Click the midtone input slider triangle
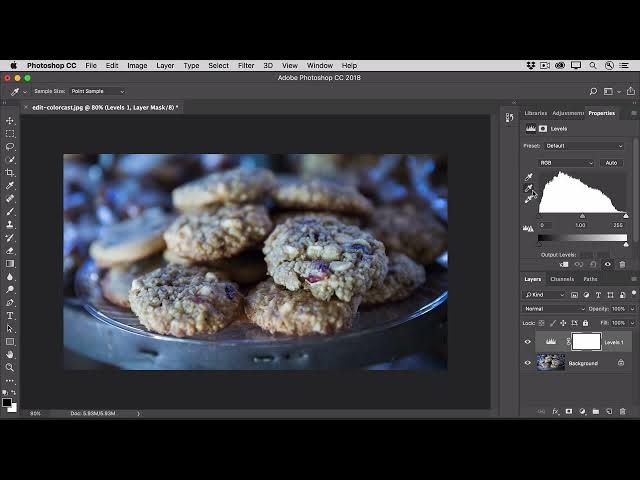Viewport: 640px width, 480px height. coord(582,216)
